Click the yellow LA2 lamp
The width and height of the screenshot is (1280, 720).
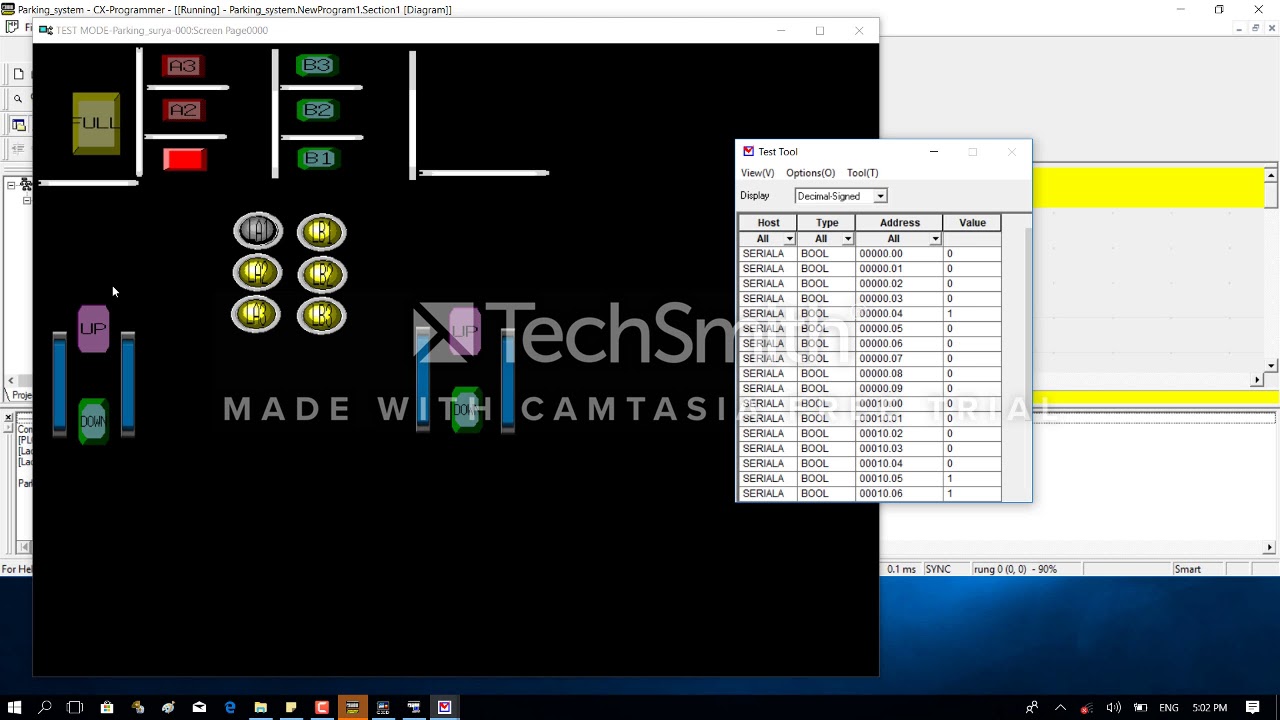257,273
